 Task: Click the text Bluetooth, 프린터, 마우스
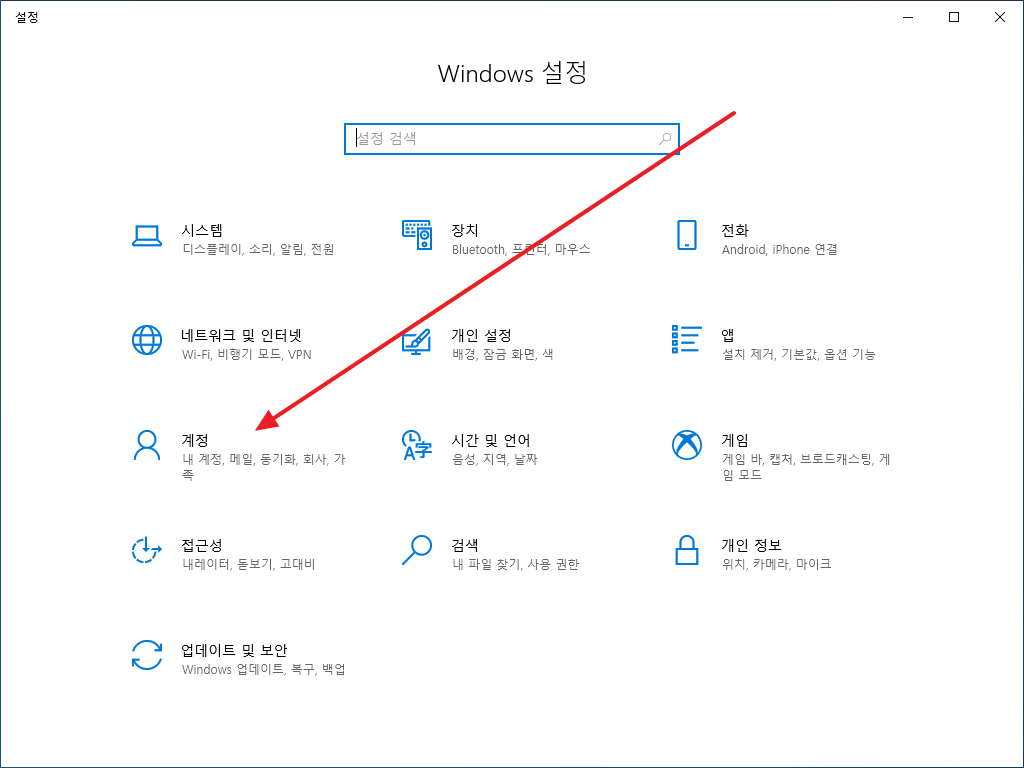pos(520,249)
